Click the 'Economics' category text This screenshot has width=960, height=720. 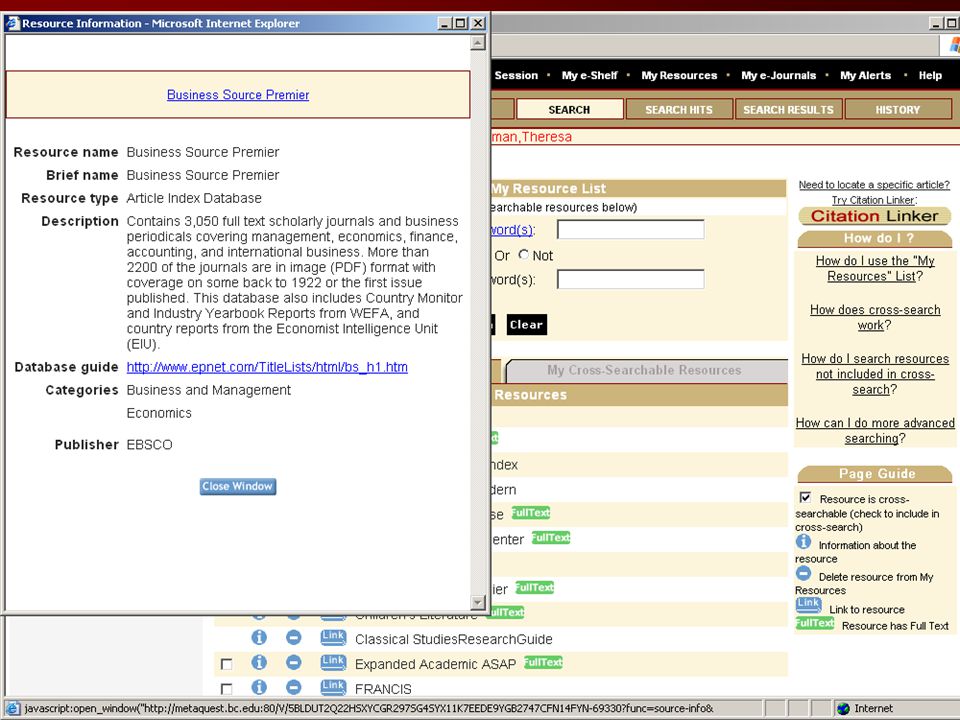tap(159, 413)
